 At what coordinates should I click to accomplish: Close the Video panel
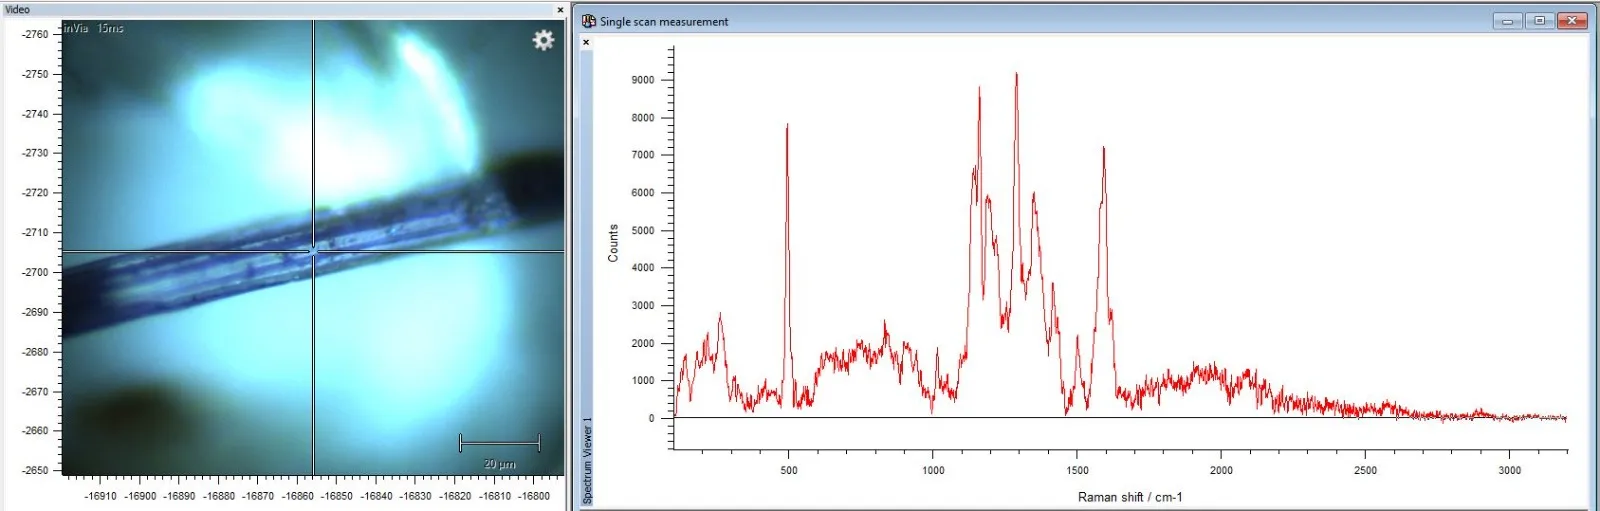pyautogui.click(x=560, y=10)
